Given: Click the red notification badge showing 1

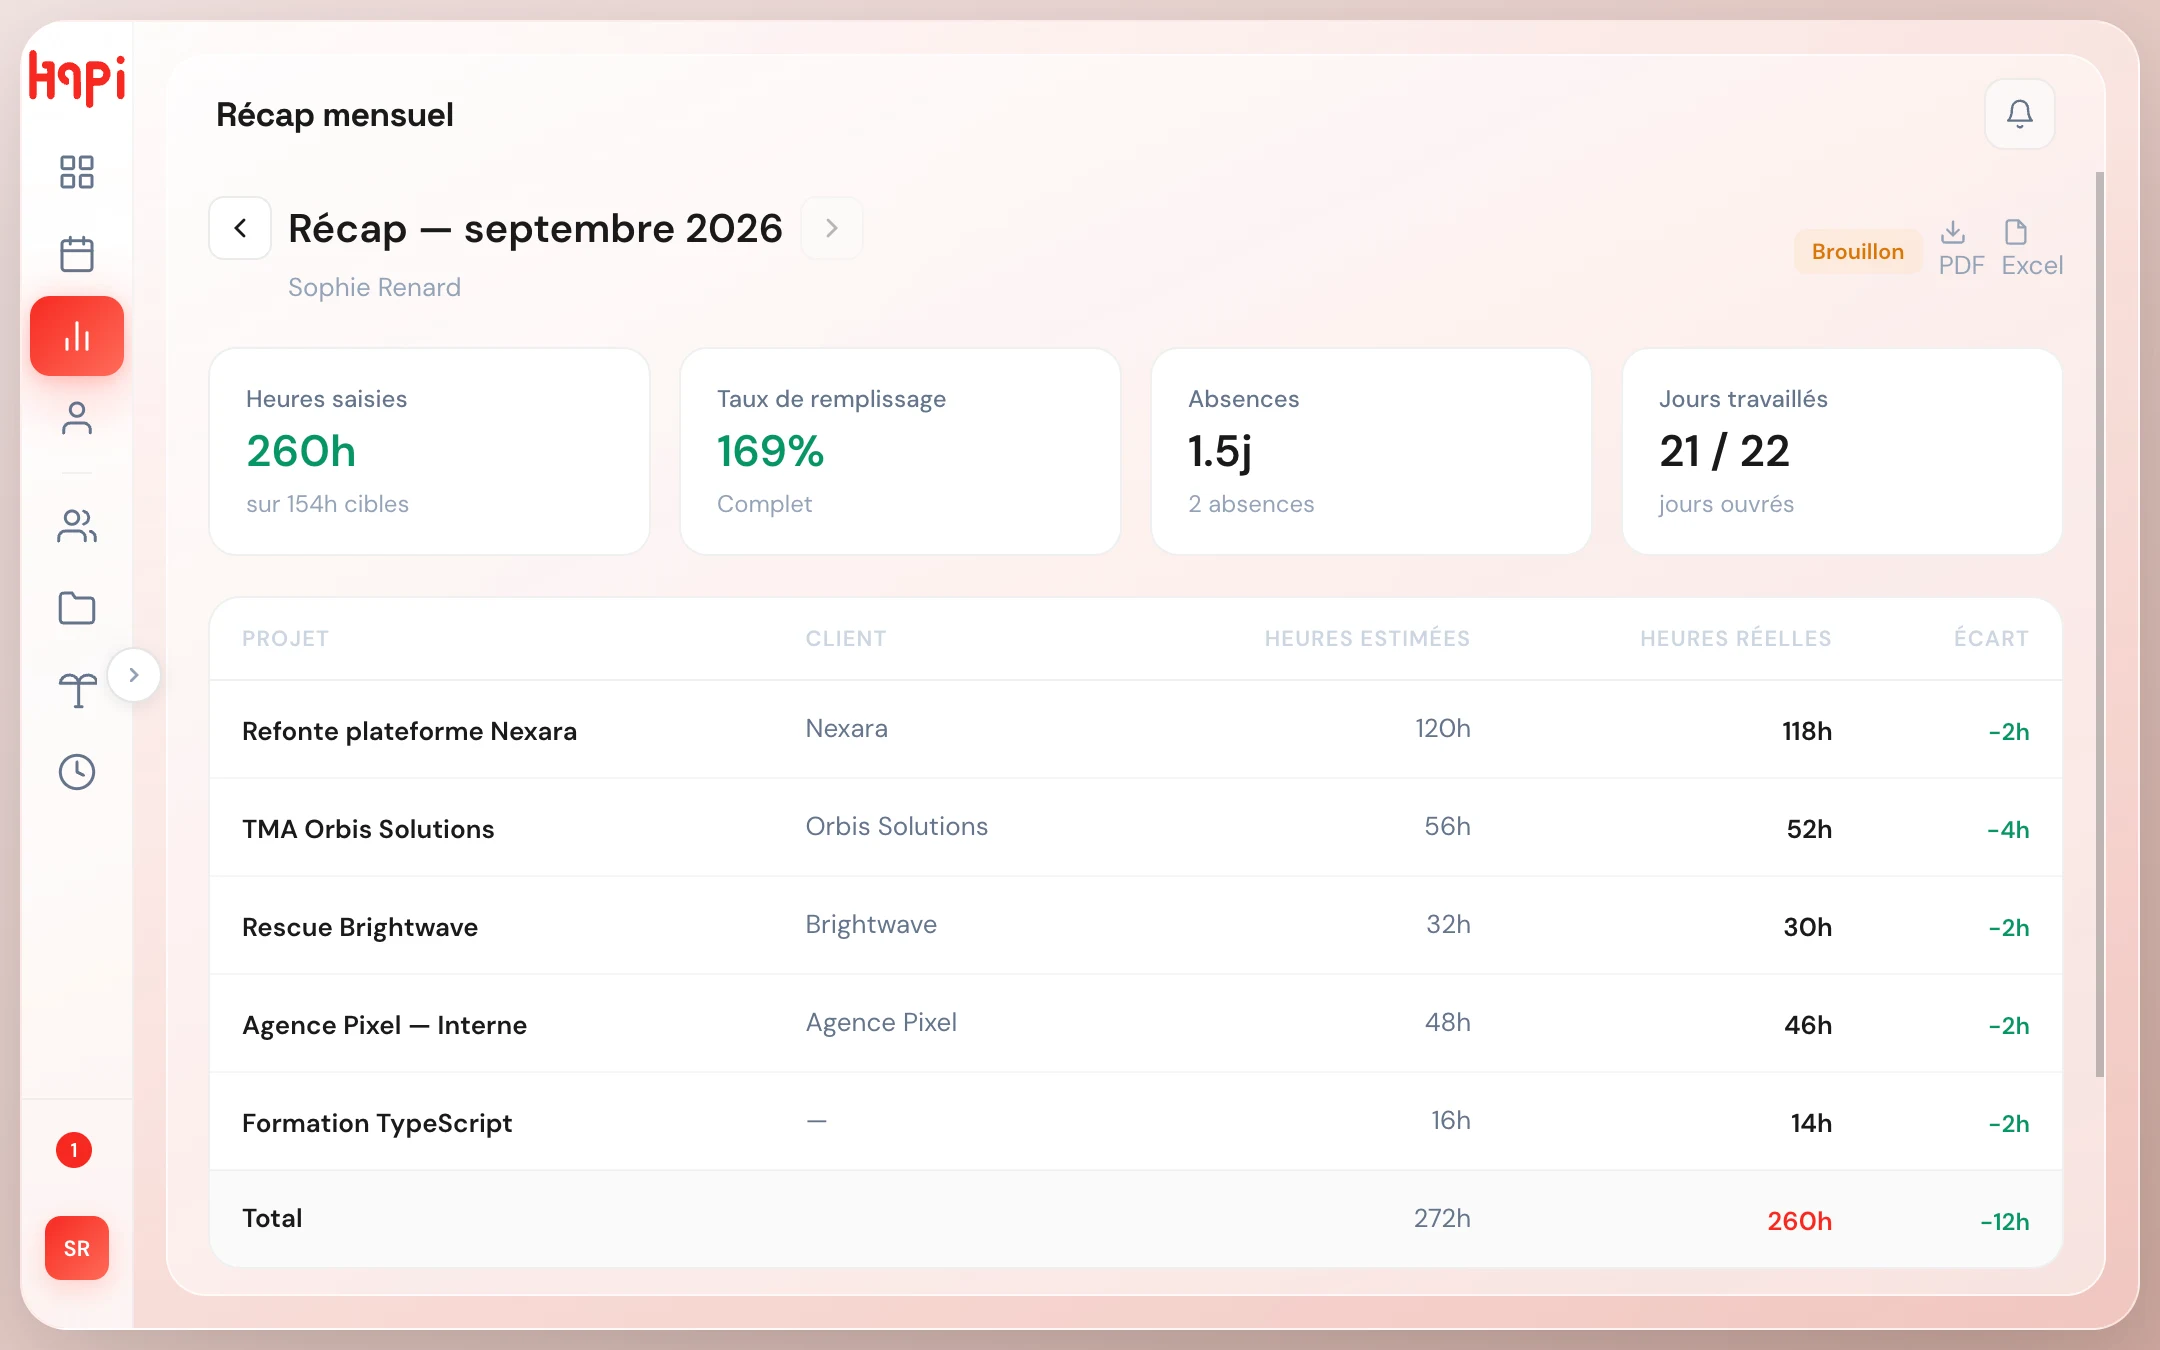Looking at the screenshot, I should coord(74,1150).
